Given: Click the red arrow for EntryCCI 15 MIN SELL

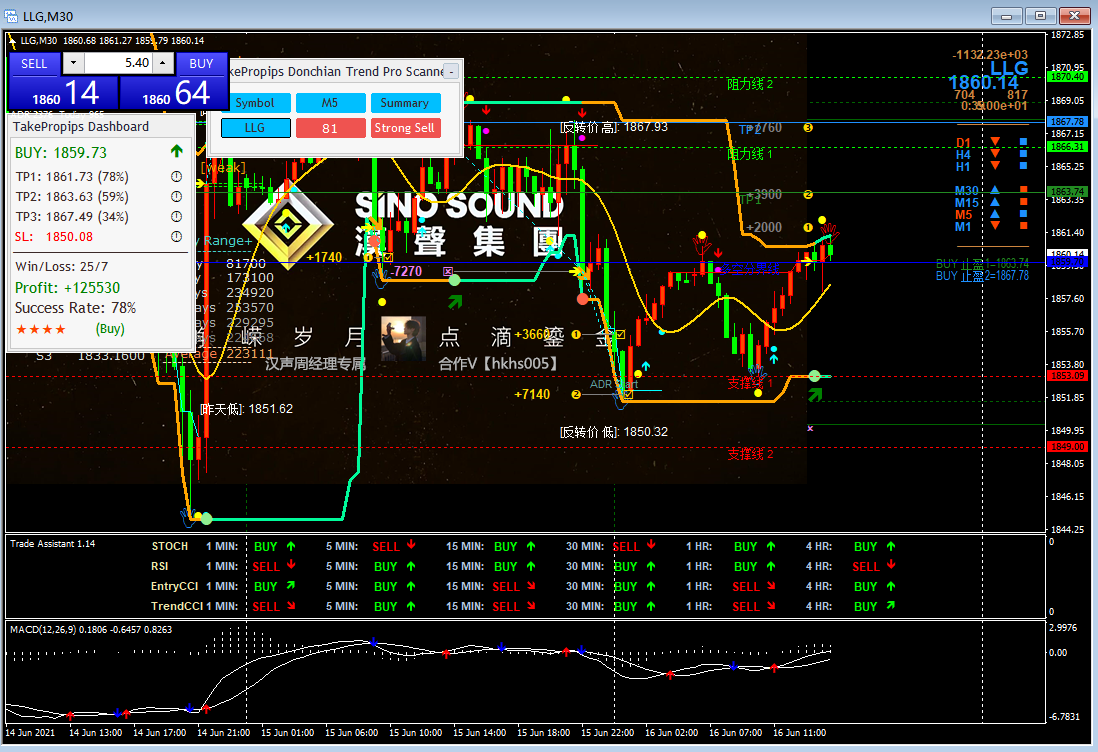Looking at the screenshot, I should pos(531,585).
